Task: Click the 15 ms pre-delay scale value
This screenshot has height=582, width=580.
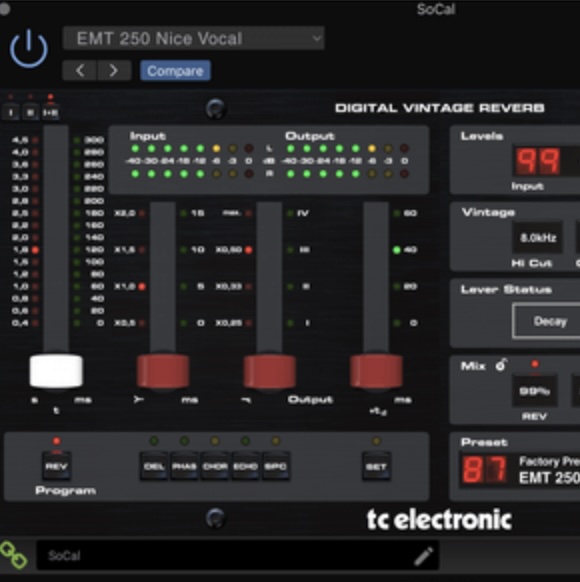Action: 197,213
